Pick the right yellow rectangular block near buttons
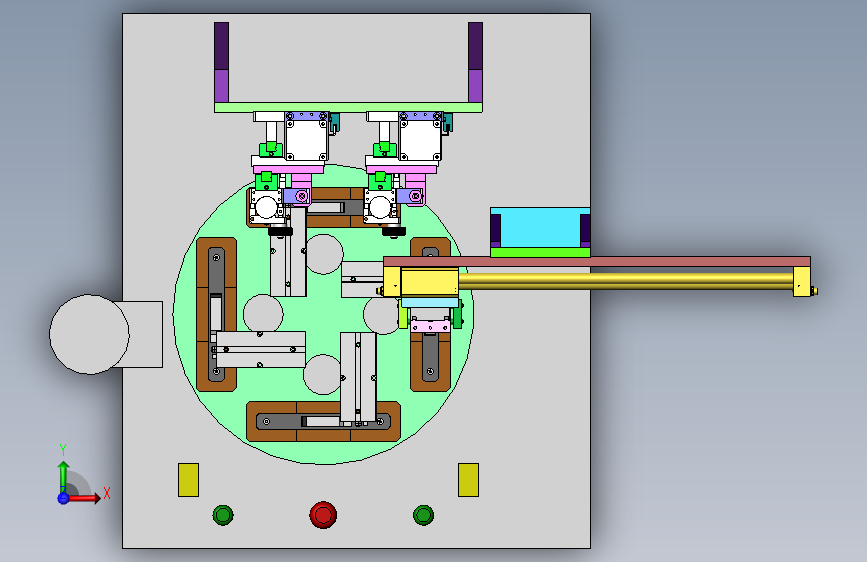 468,480
